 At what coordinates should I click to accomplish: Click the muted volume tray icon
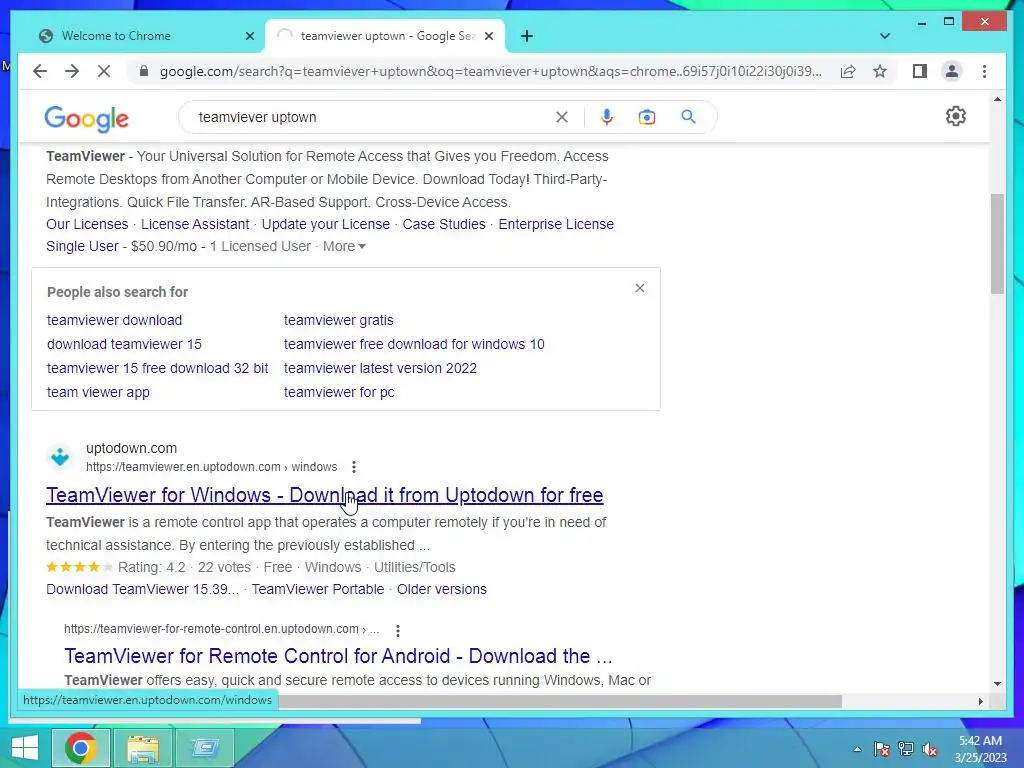(930, 749)
